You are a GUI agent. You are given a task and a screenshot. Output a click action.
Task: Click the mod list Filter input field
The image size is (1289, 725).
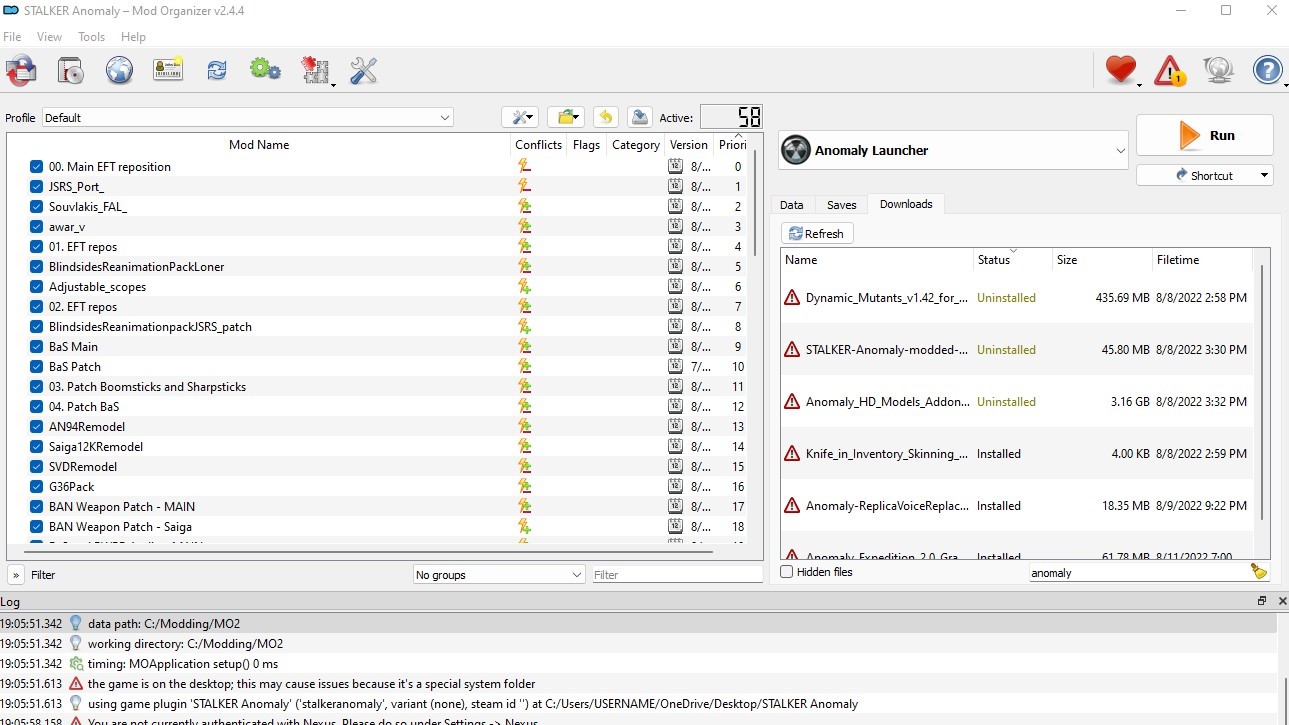click(x=676, y=575)
